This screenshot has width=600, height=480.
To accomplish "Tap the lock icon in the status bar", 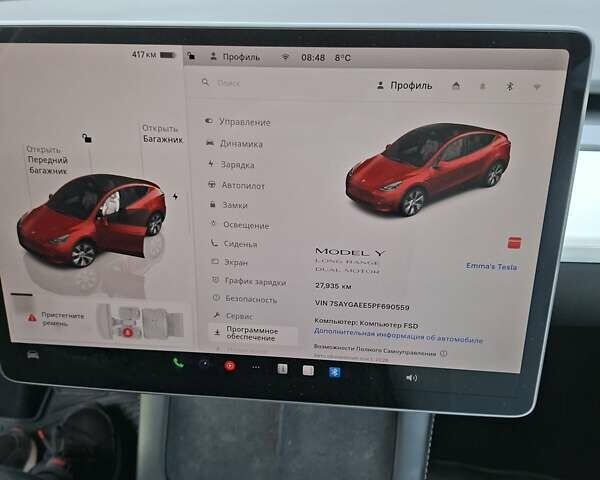I will click(x=191, y=57).
